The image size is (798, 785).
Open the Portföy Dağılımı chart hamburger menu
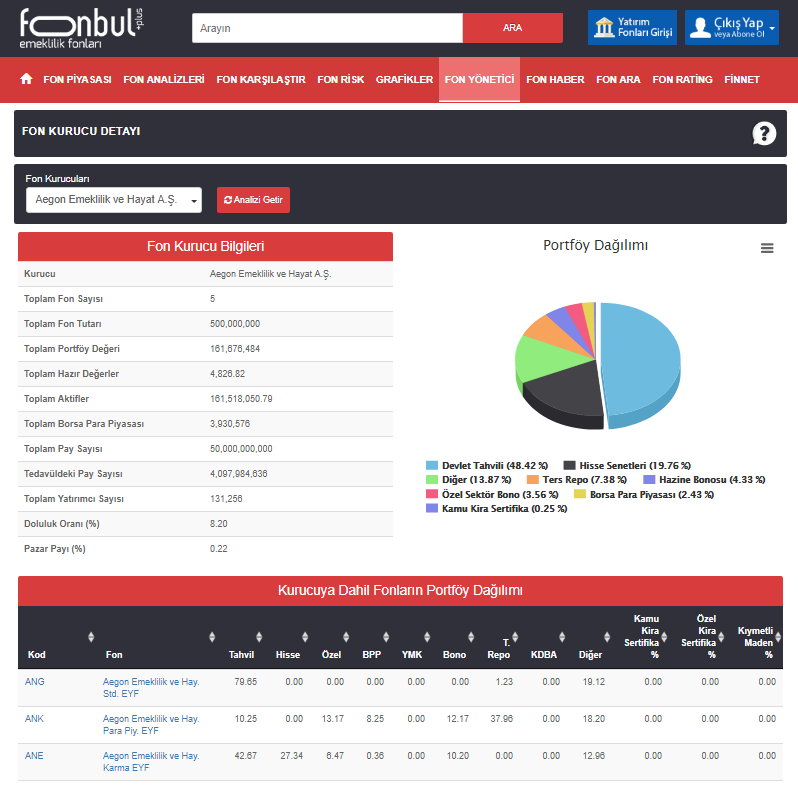(767, 248)
